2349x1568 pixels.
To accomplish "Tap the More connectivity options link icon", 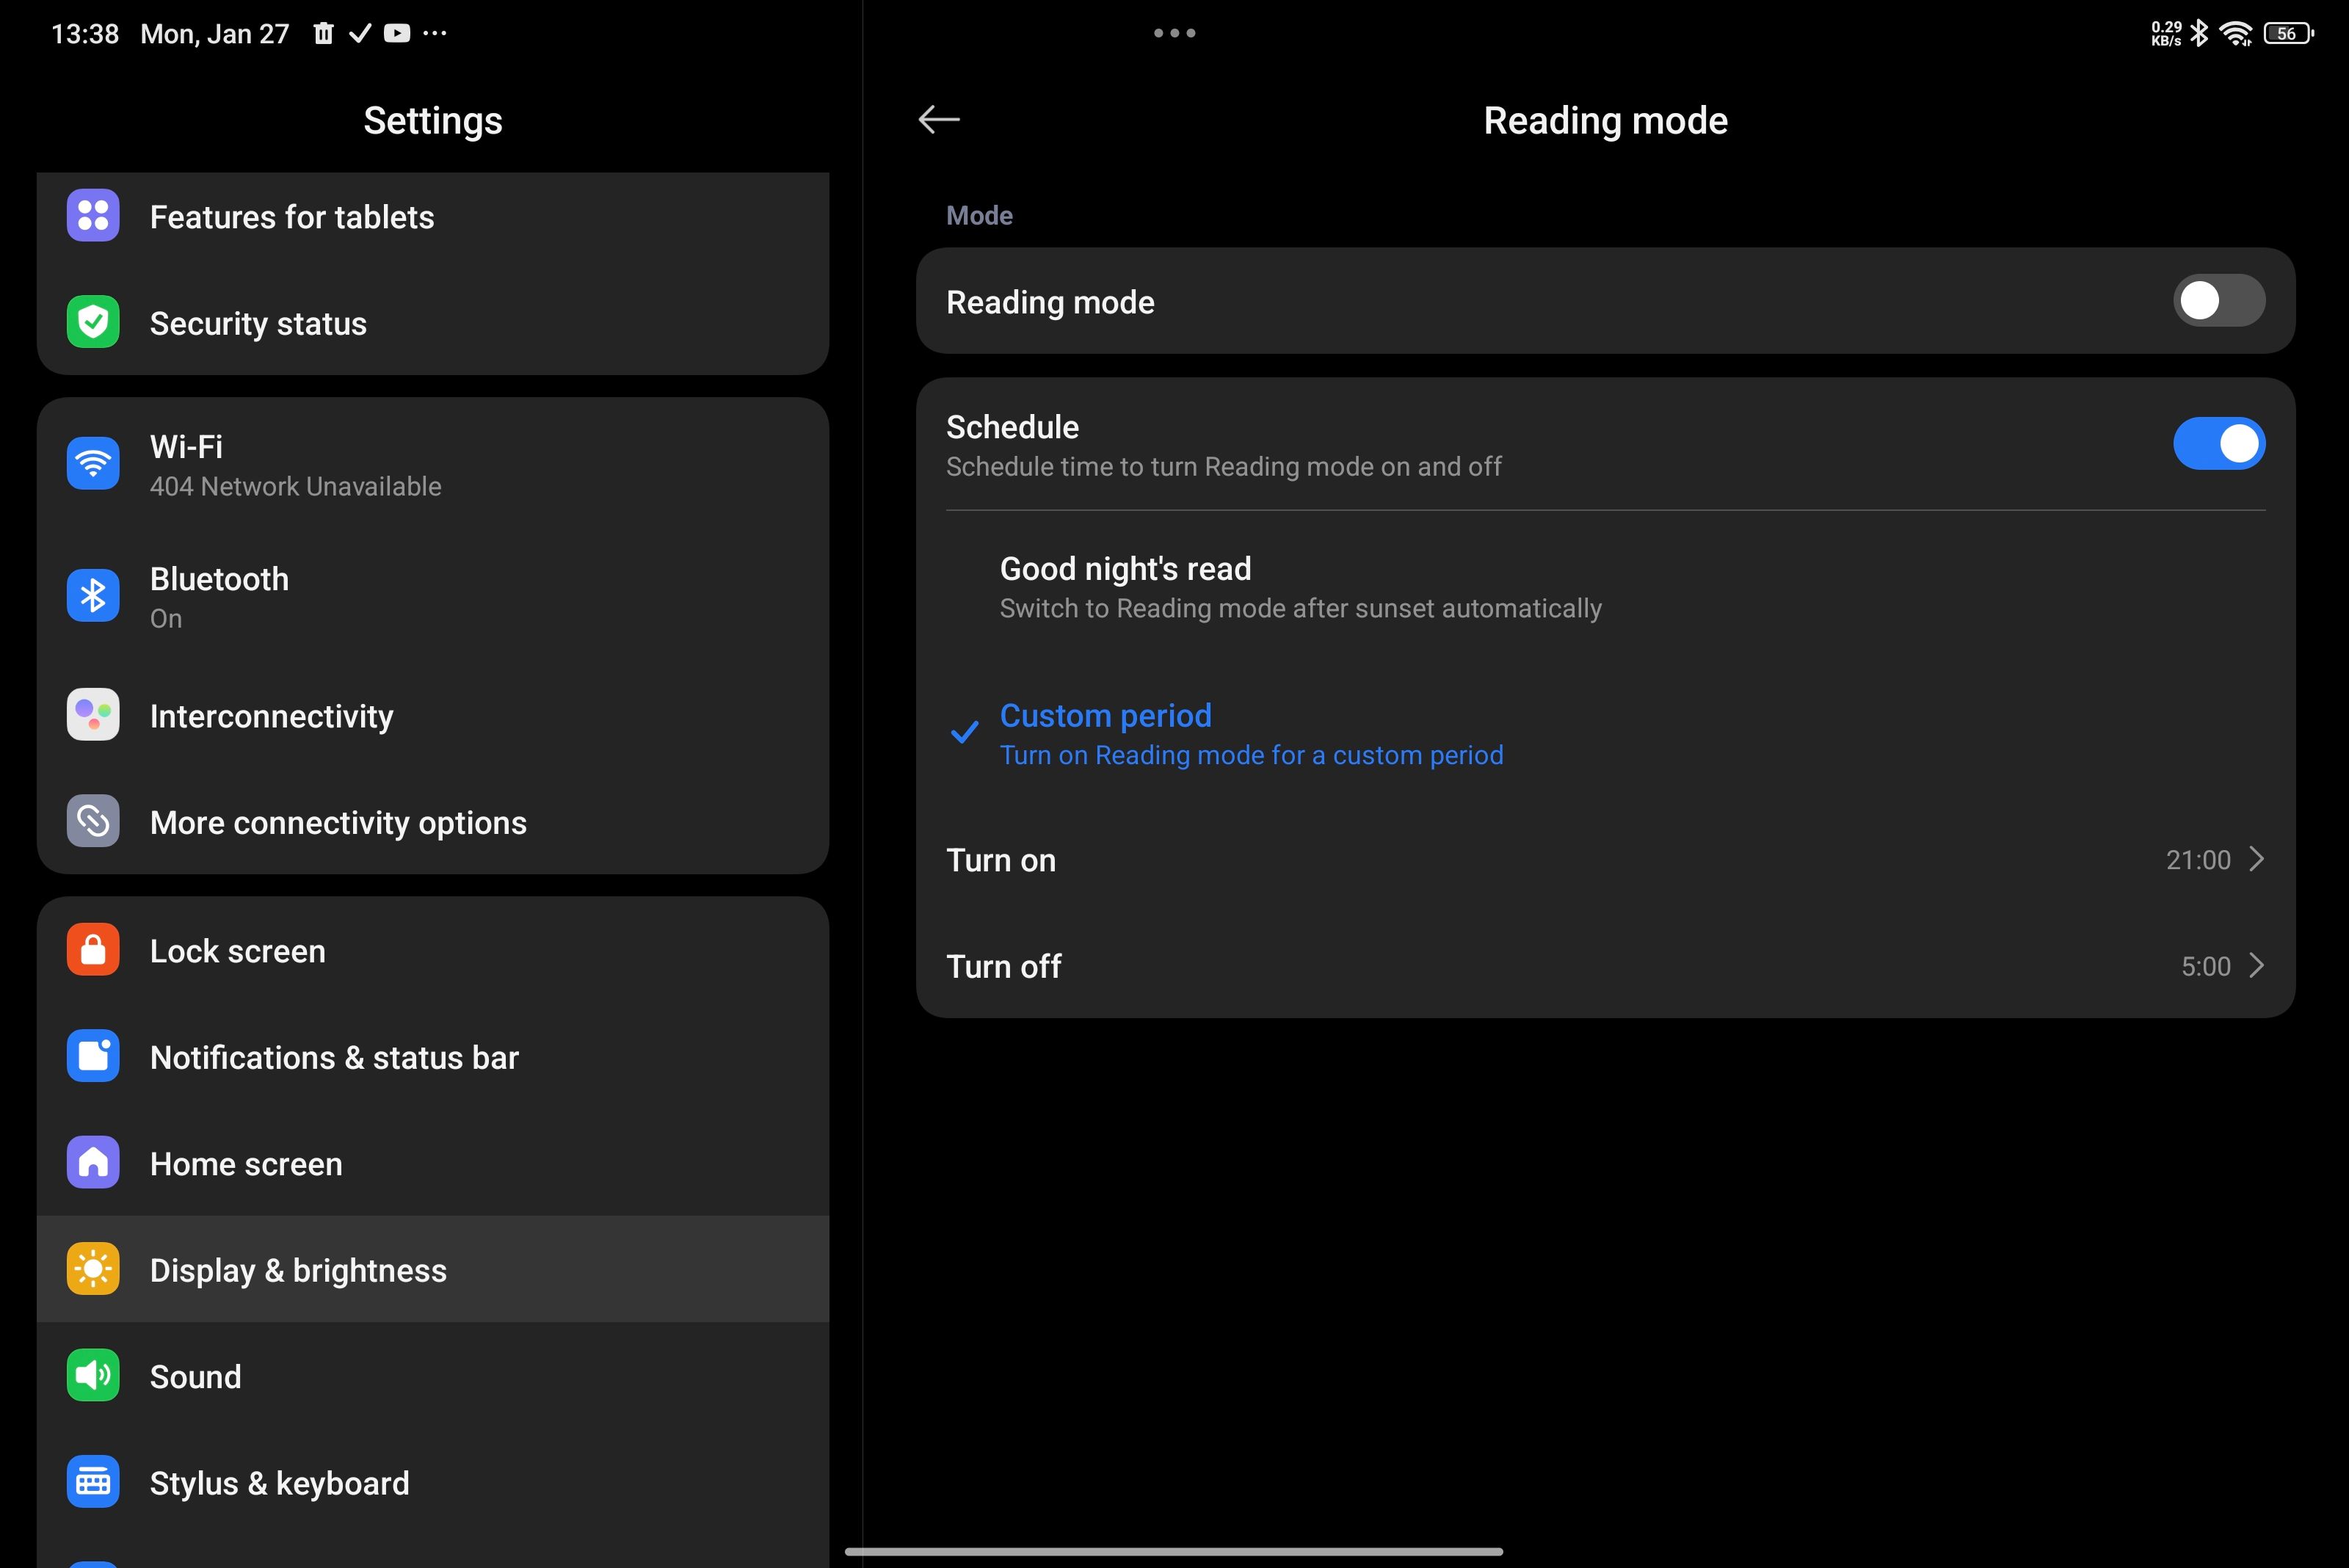I will pos(92,821).
